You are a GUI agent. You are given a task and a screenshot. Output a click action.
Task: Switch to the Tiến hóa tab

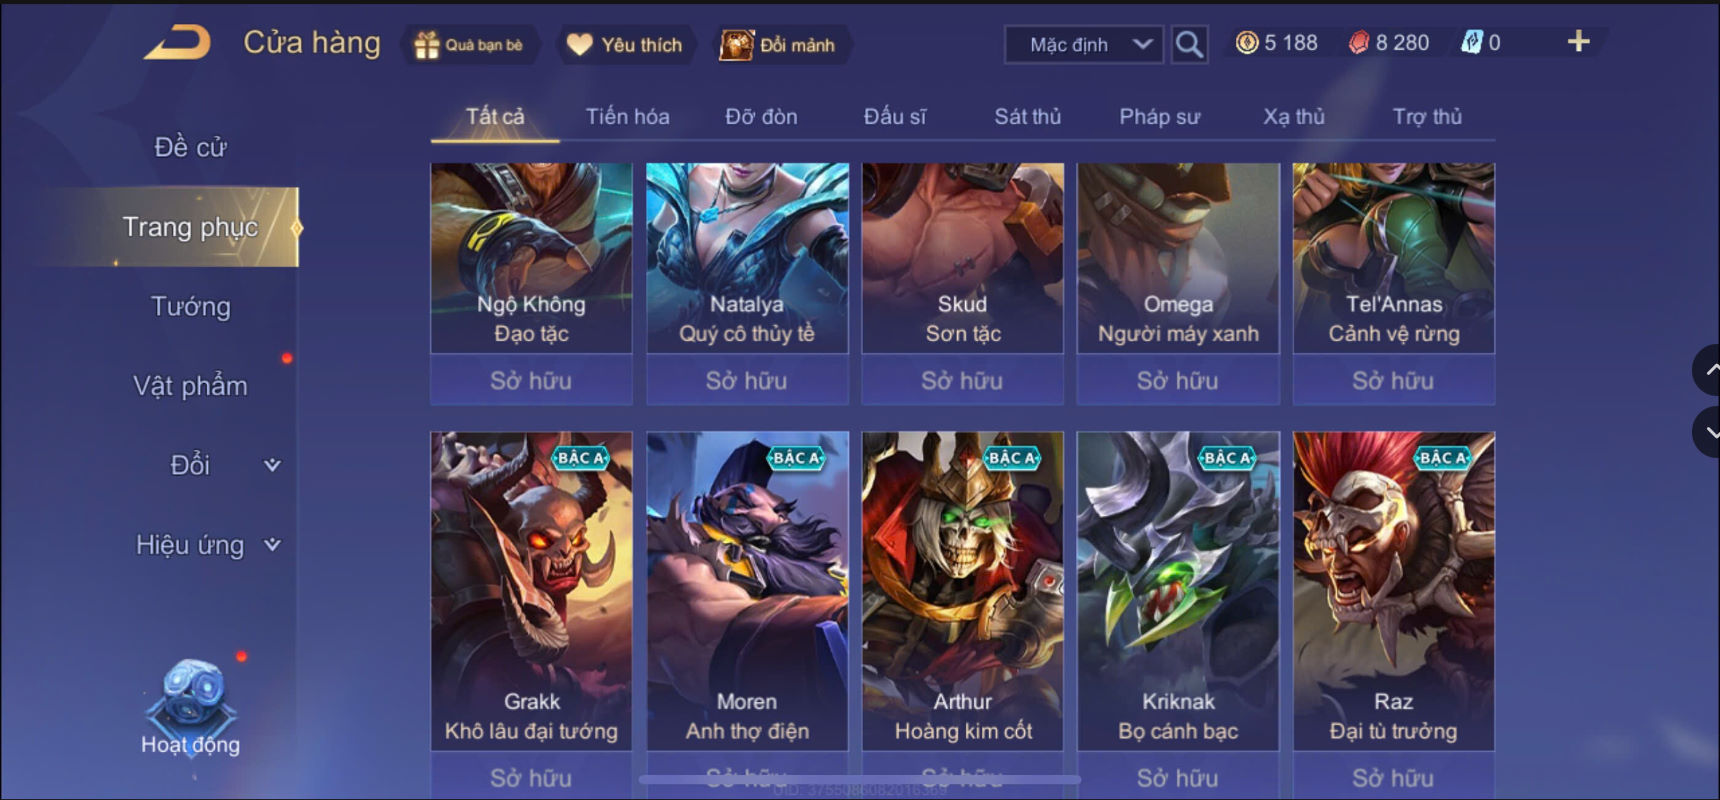627,117
